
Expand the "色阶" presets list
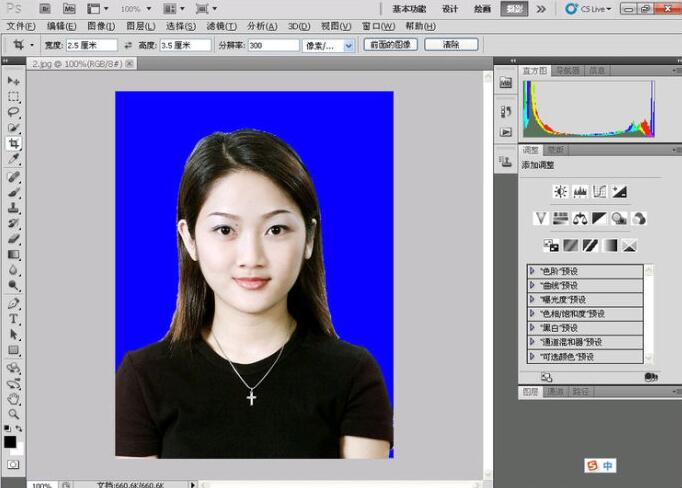coord(532,271)
